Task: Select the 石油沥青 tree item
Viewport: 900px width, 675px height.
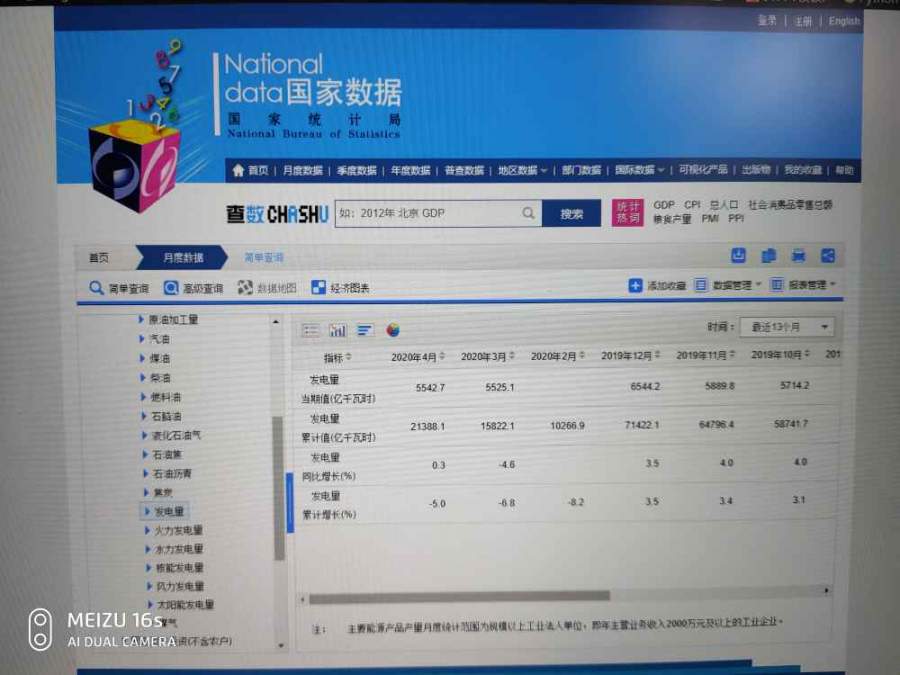Action: click(x=172, y=474)
